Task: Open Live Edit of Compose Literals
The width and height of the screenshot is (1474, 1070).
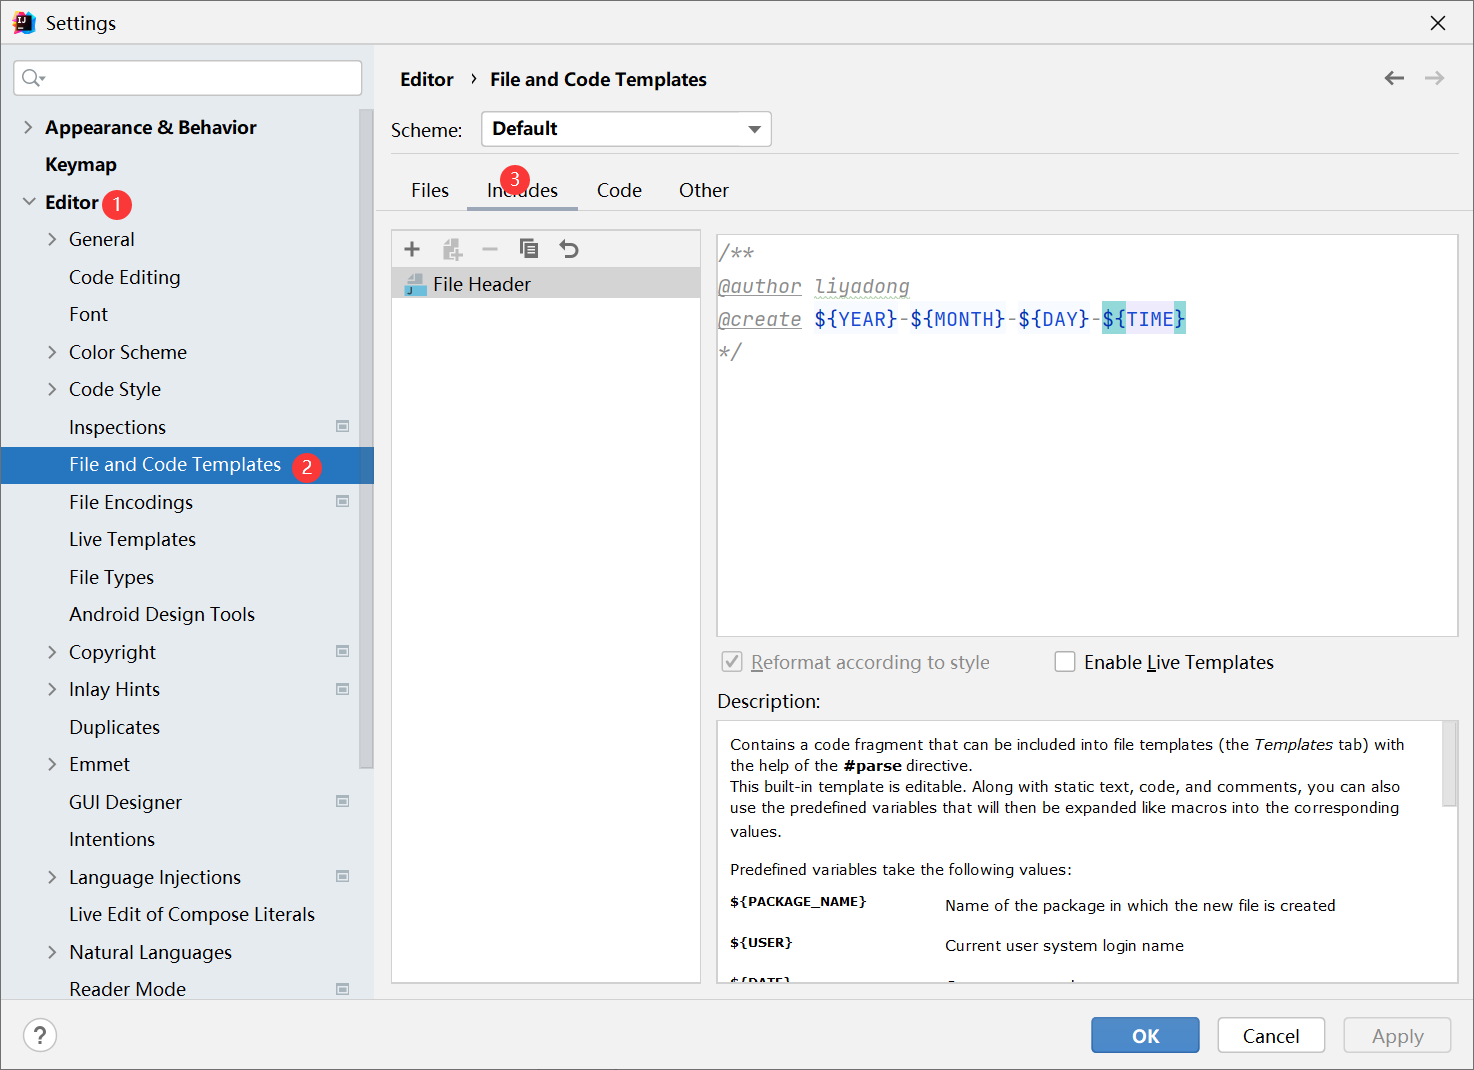Action: (192, 914)
